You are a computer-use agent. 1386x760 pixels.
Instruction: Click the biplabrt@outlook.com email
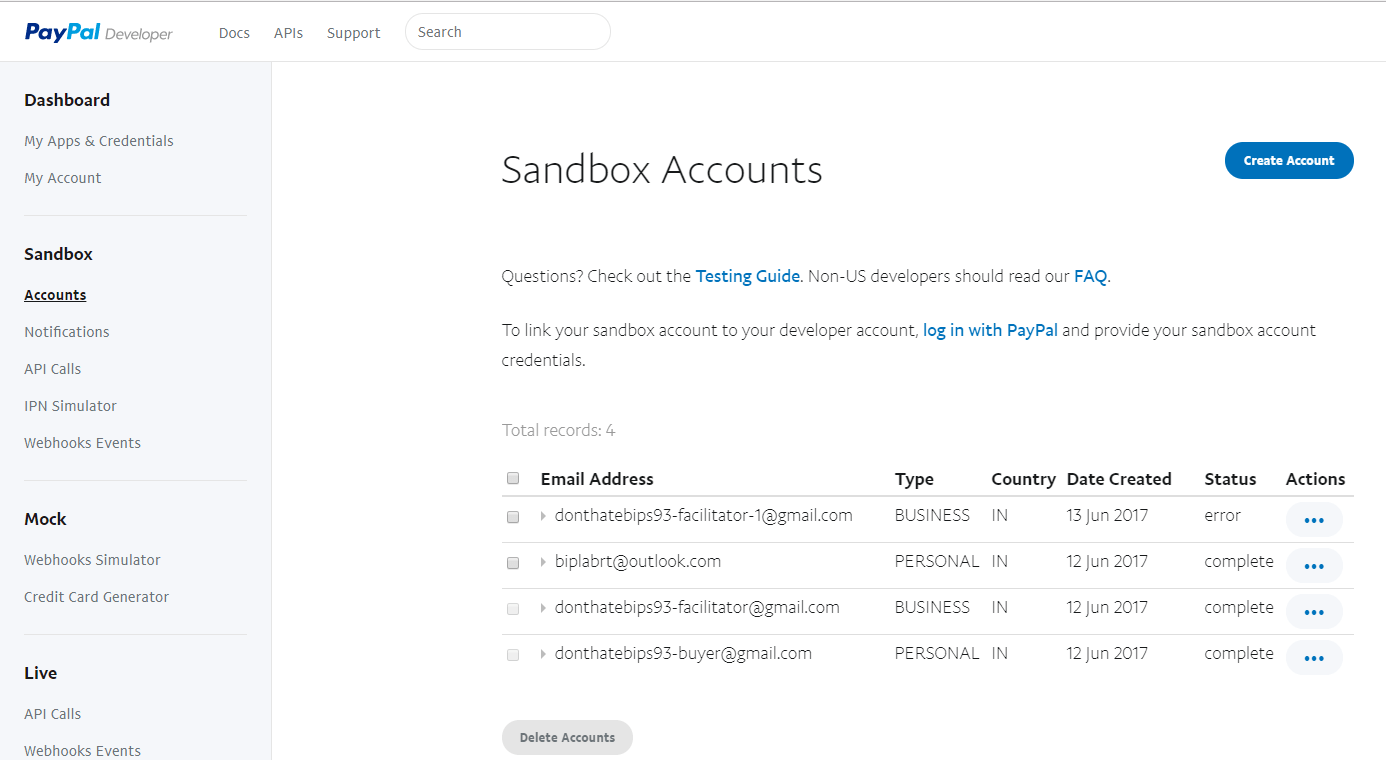638,562
